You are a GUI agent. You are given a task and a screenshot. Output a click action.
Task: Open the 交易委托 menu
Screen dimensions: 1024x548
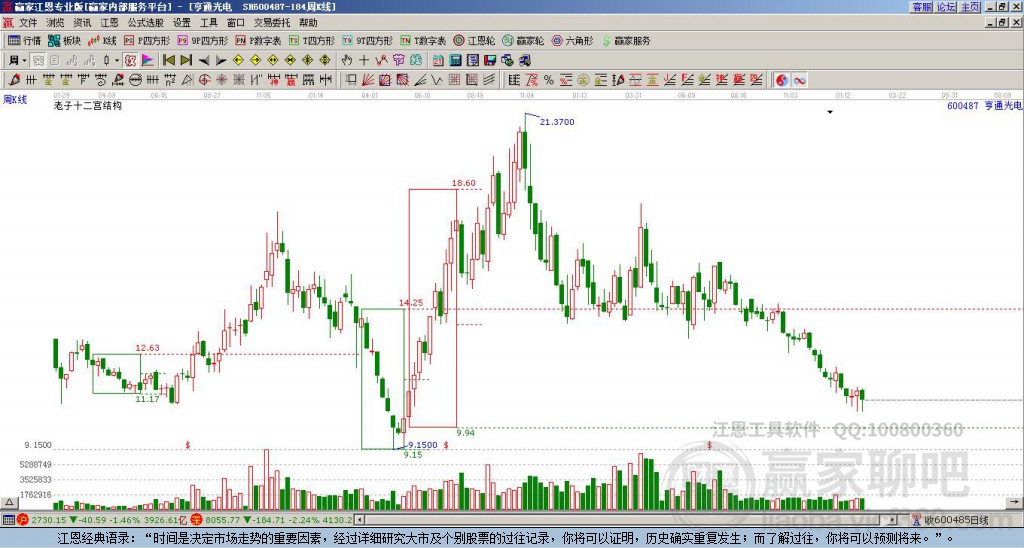point(272,23)
